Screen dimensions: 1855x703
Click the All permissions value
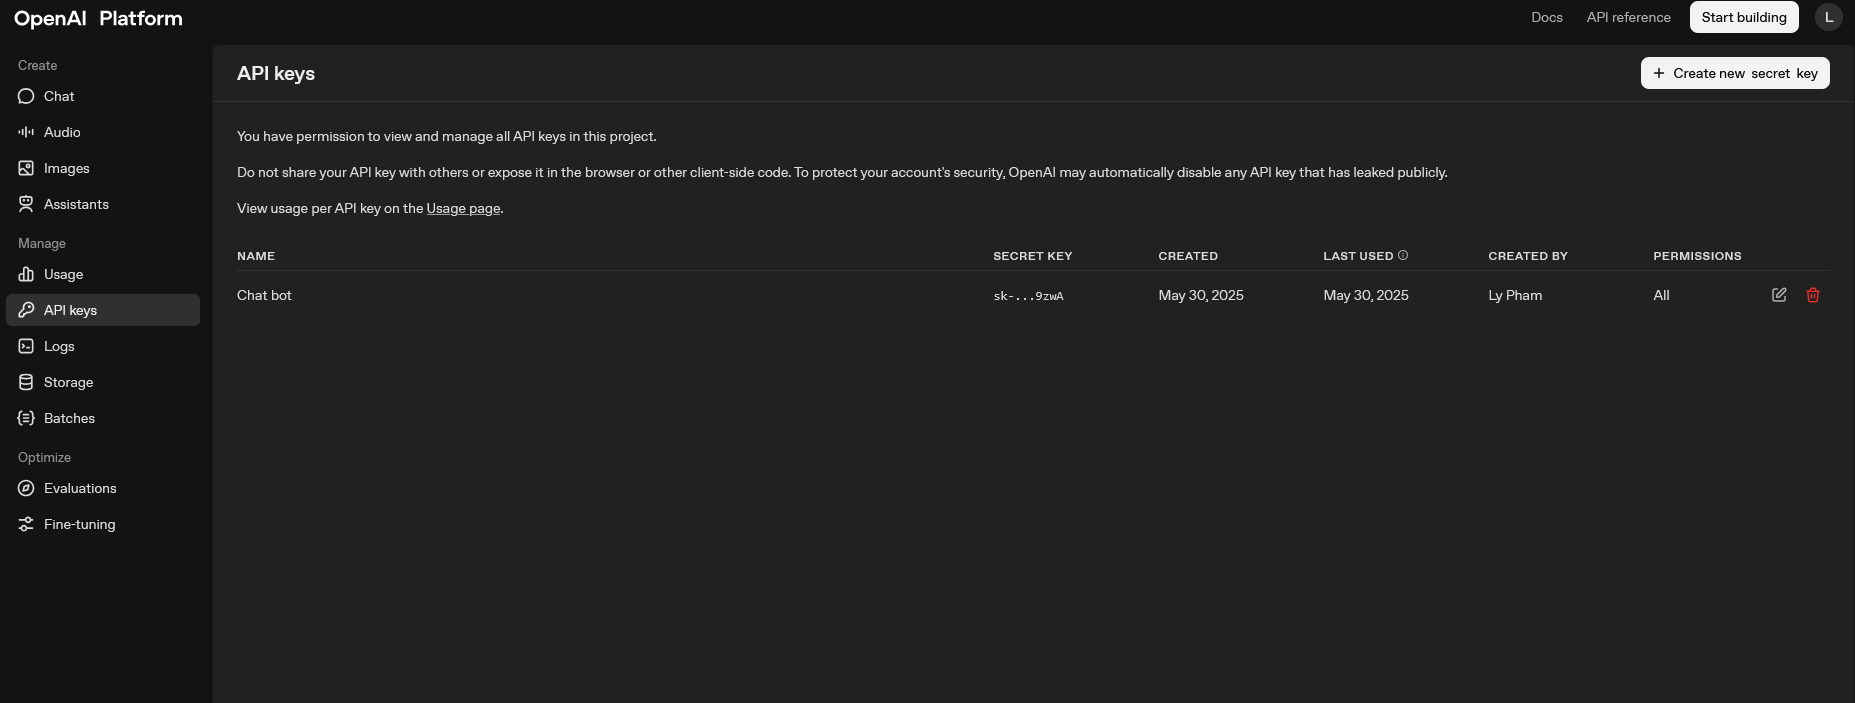point(1661,295)
